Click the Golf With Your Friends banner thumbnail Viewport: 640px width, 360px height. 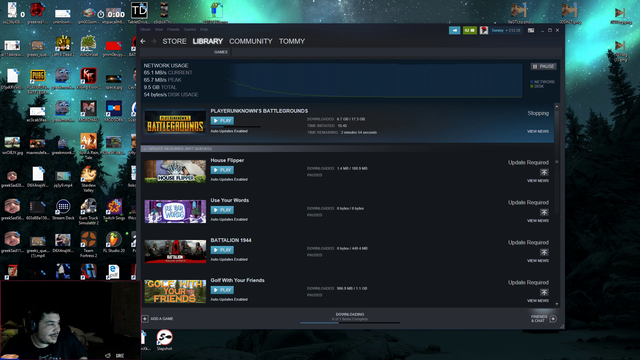175,291
